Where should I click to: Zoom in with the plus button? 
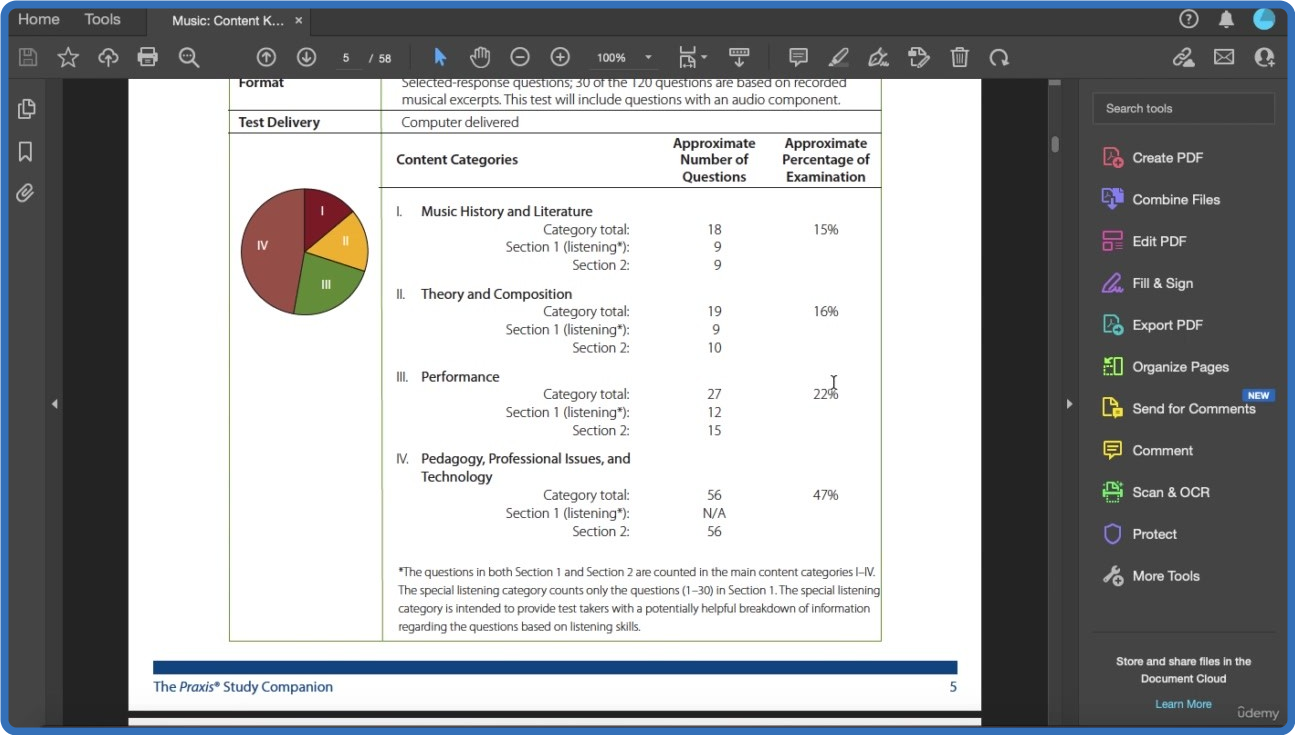[x=560, y=57]
